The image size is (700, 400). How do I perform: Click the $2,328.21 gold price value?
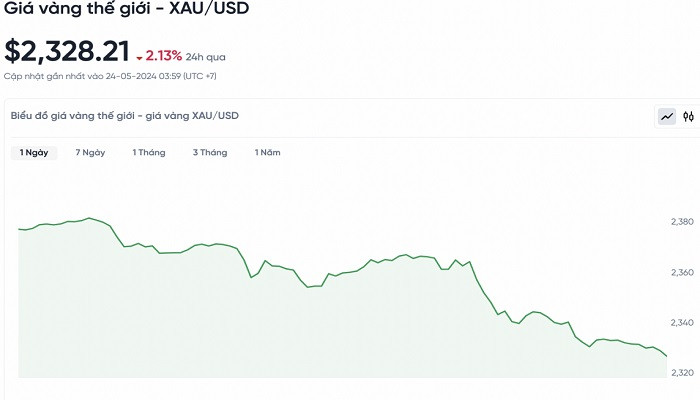pos(65,51)
